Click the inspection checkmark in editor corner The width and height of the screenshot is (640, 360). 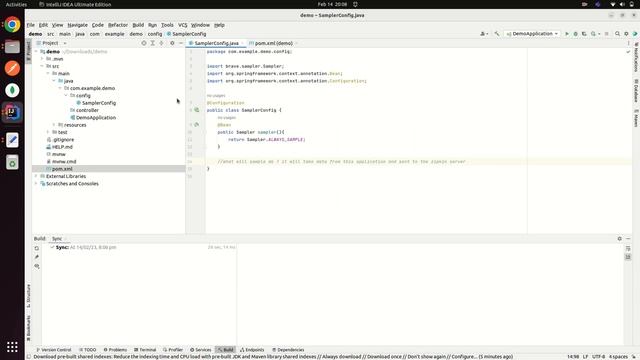coord(628,52)
